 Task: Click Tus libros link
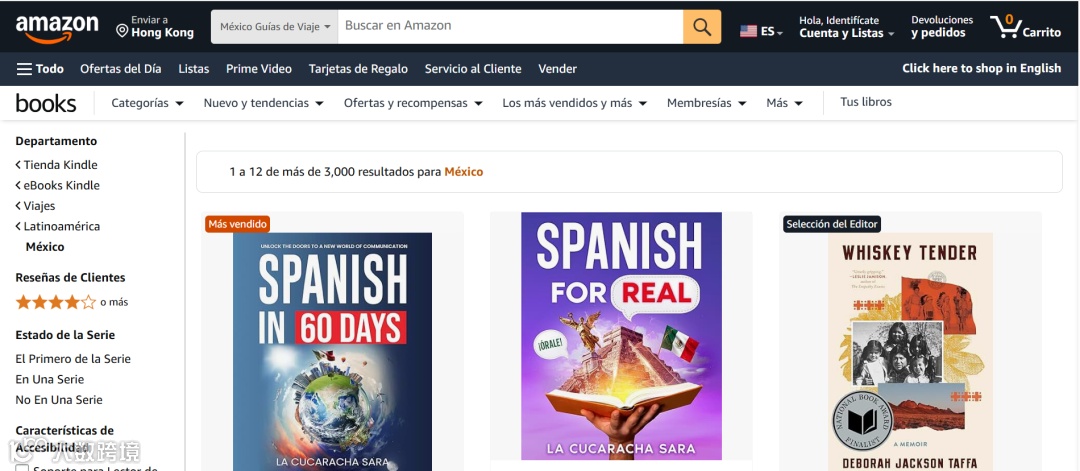tap(866, 102)
